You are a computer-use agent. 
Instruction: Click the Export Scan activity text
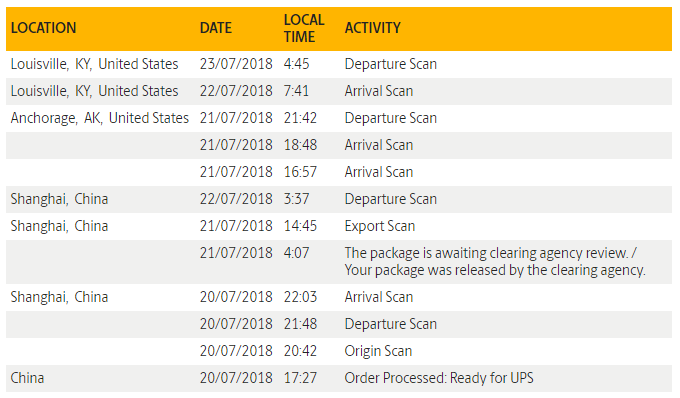380,226
